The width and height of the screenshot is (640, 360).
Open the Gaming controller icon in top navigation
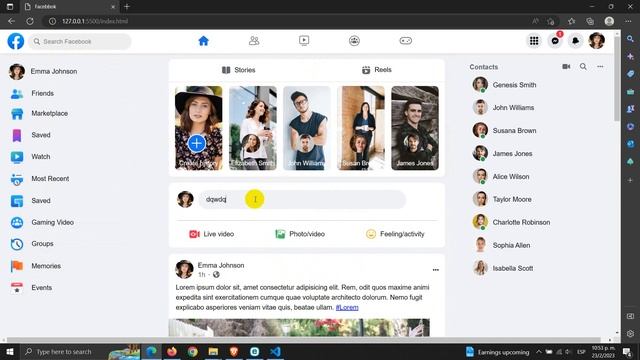click(x=405, y=41)
